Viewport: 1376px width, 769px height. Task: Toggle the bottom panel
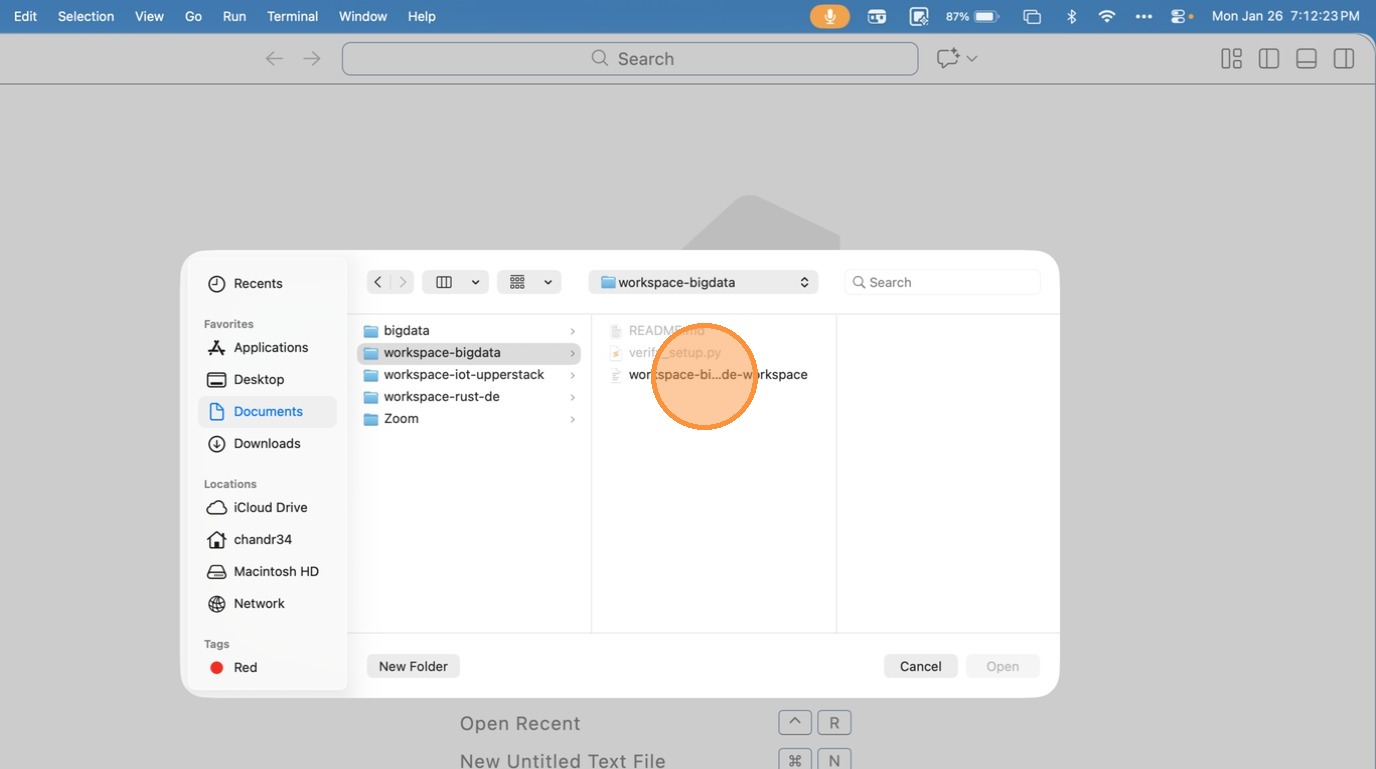(x=1306, y=59)
